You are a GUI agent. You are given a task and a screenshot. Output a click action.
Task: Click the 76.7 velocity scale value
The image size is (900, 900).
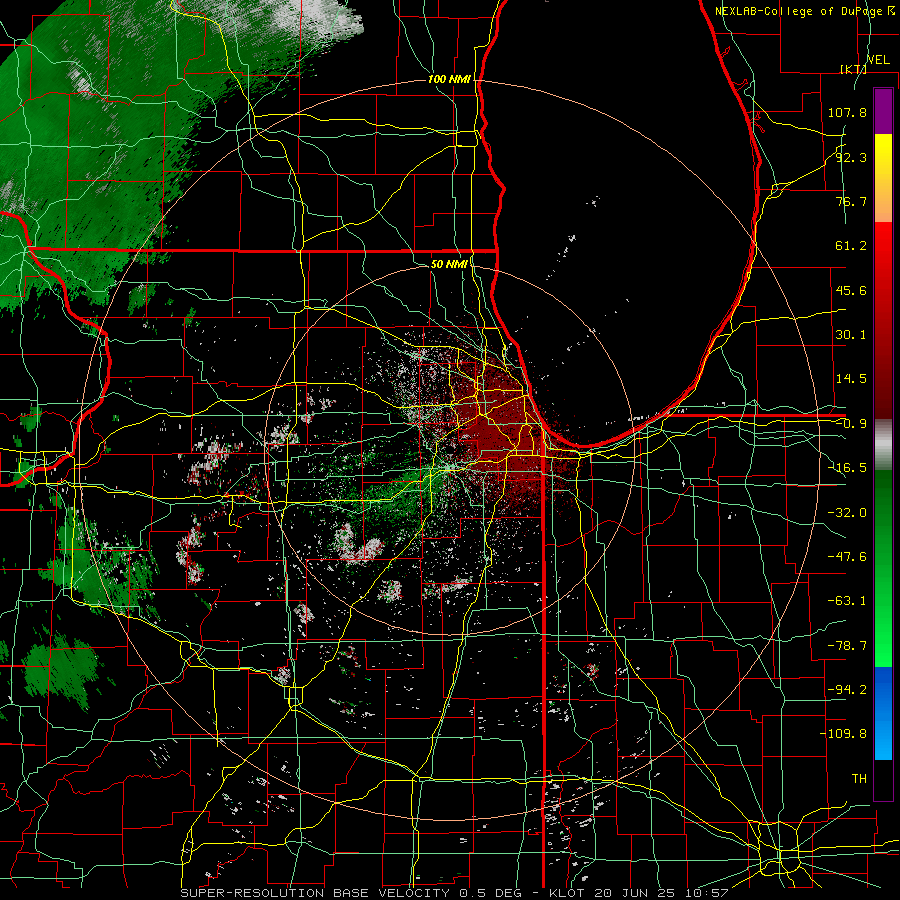click(x=851, y=201)
